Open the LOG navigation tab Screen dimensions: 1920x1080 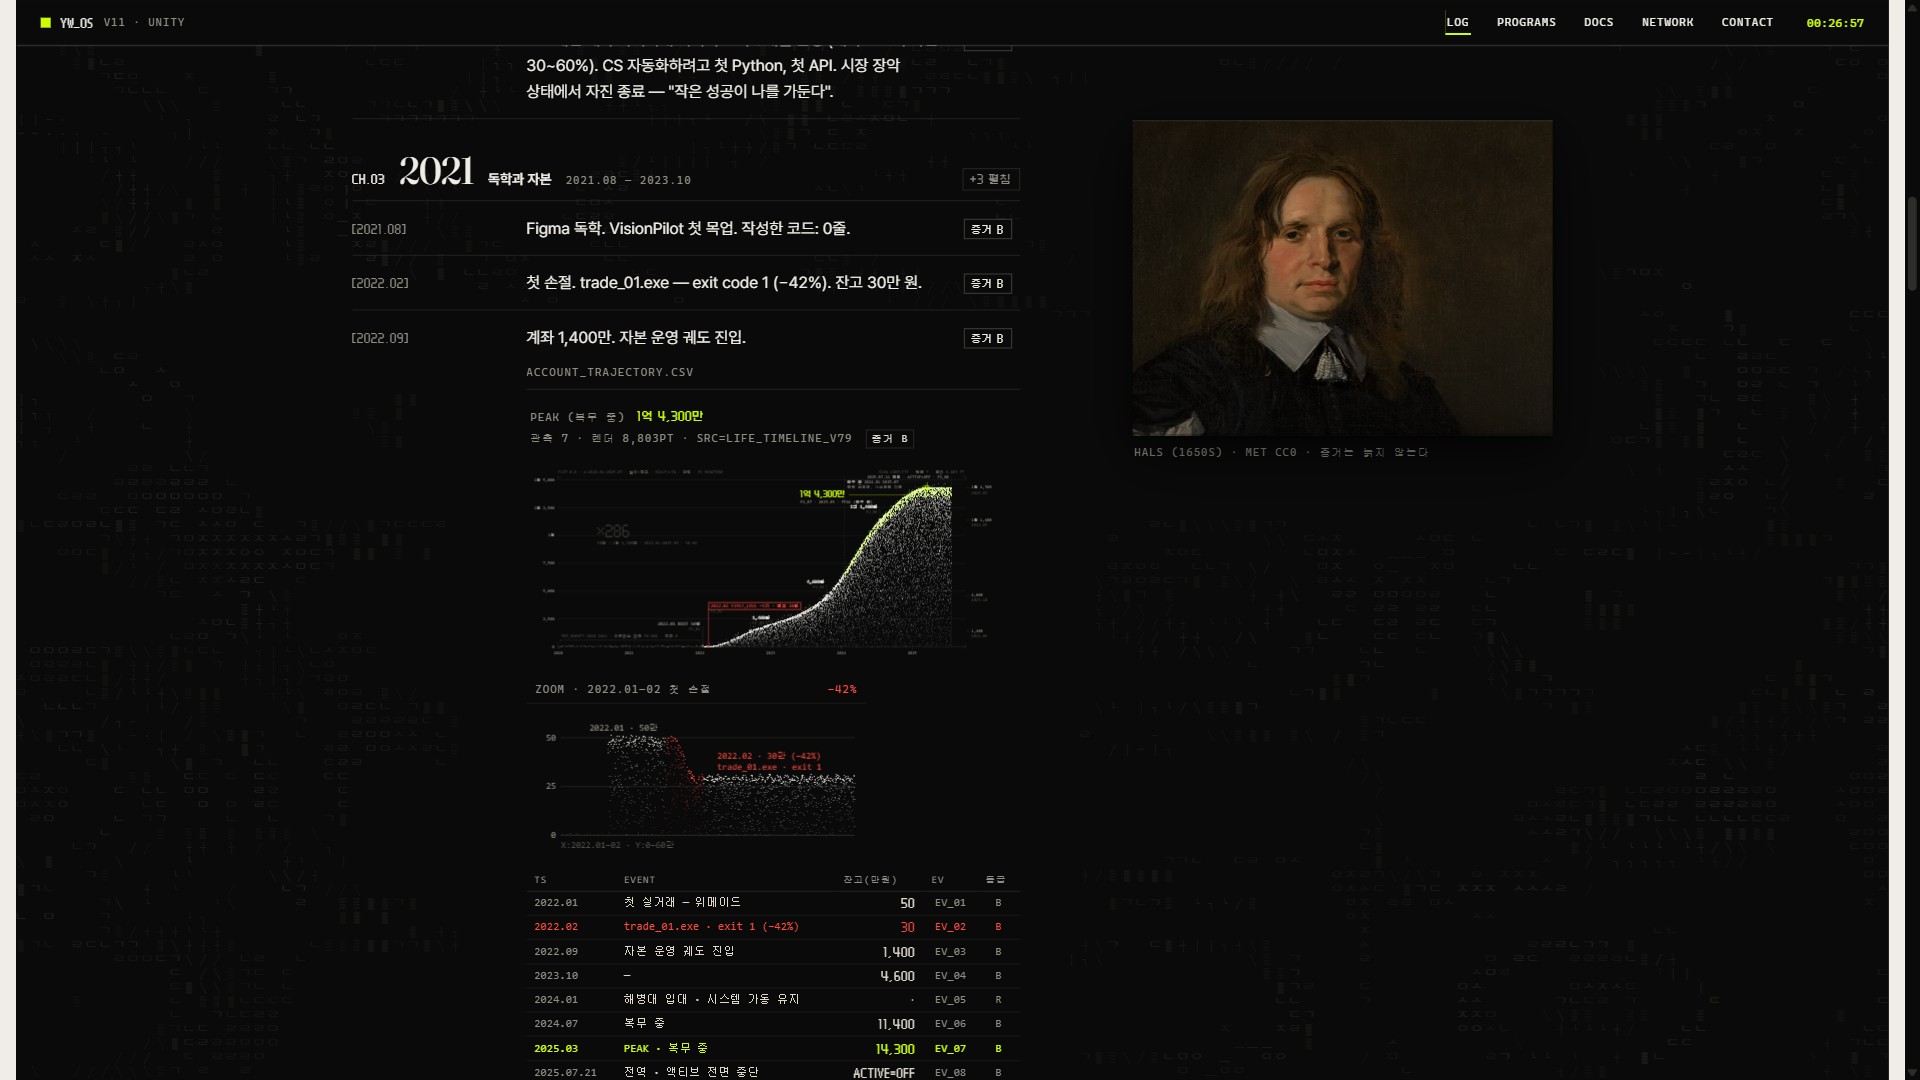tap(1457, 22)
